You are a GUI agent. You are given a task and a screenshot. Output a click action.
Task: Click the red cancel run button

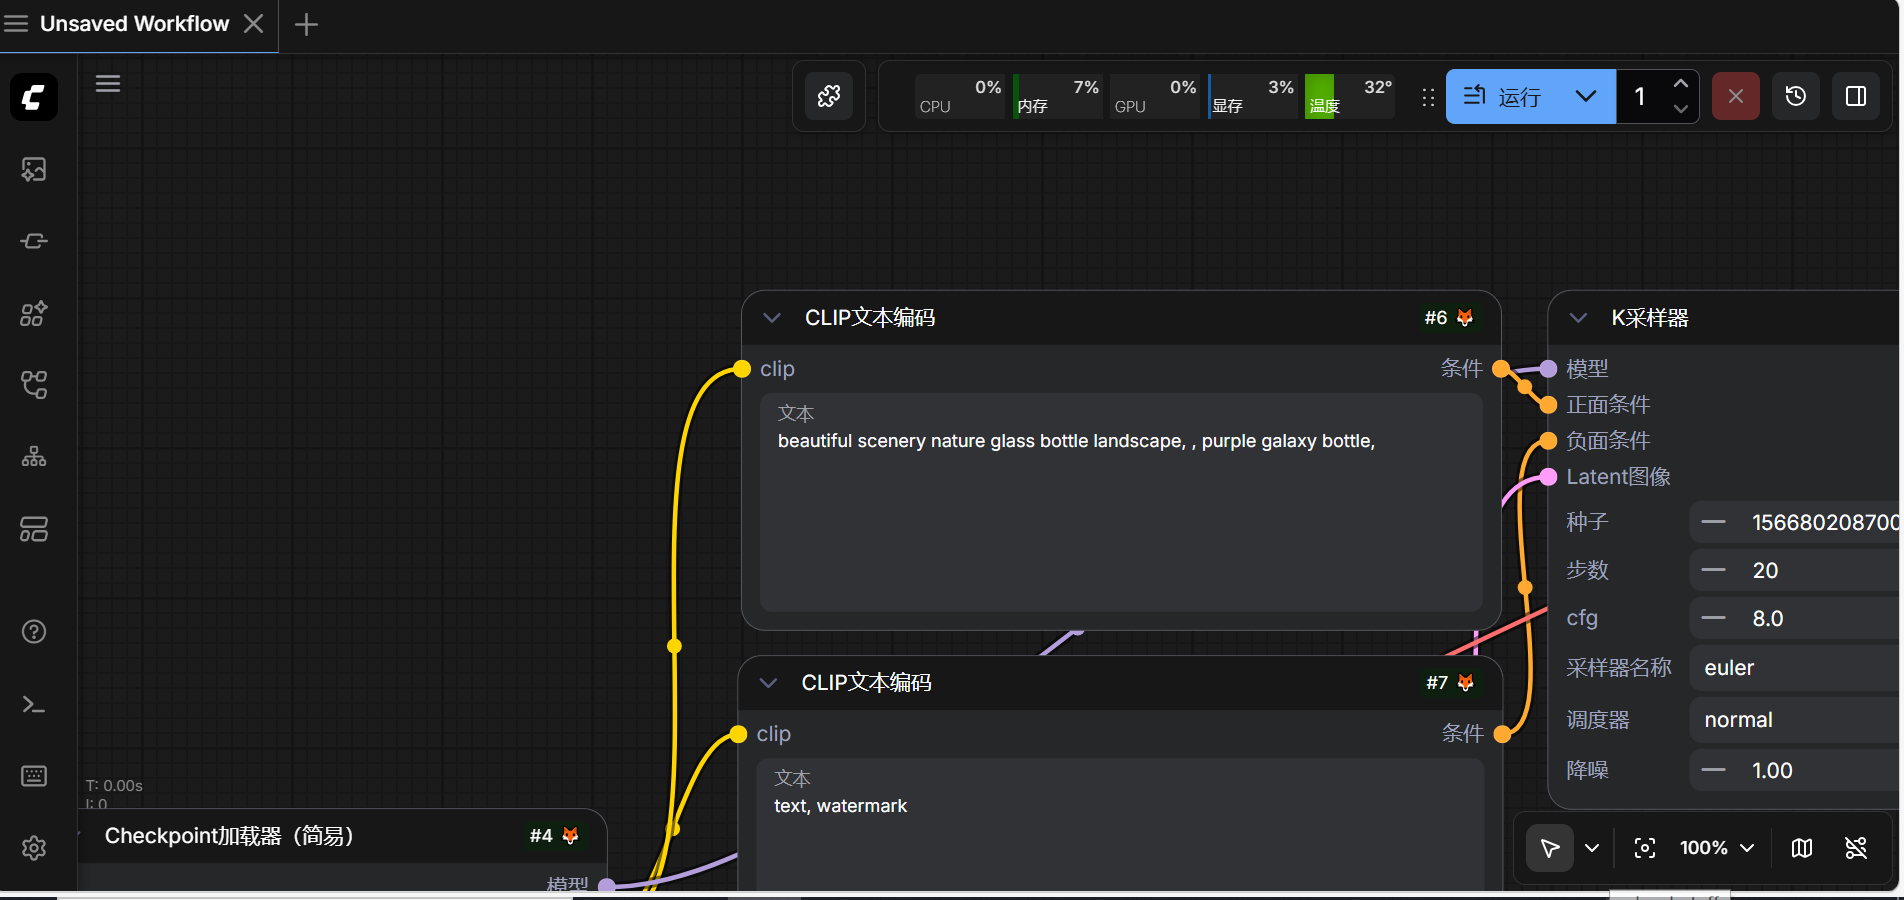(x=1735, y=96)
